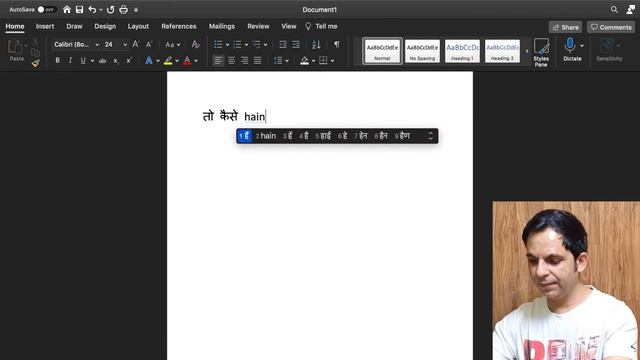Open the Layout tab
640x360 pixels.
pos(138,26)
